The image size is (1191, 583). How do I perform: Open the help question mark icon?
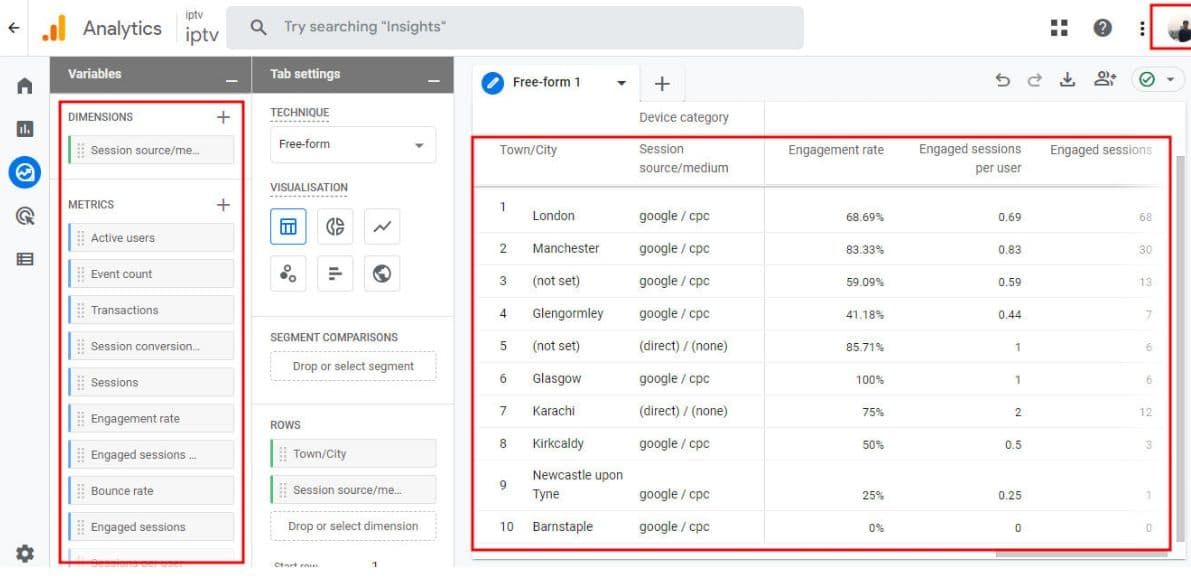click(1102, 28)
